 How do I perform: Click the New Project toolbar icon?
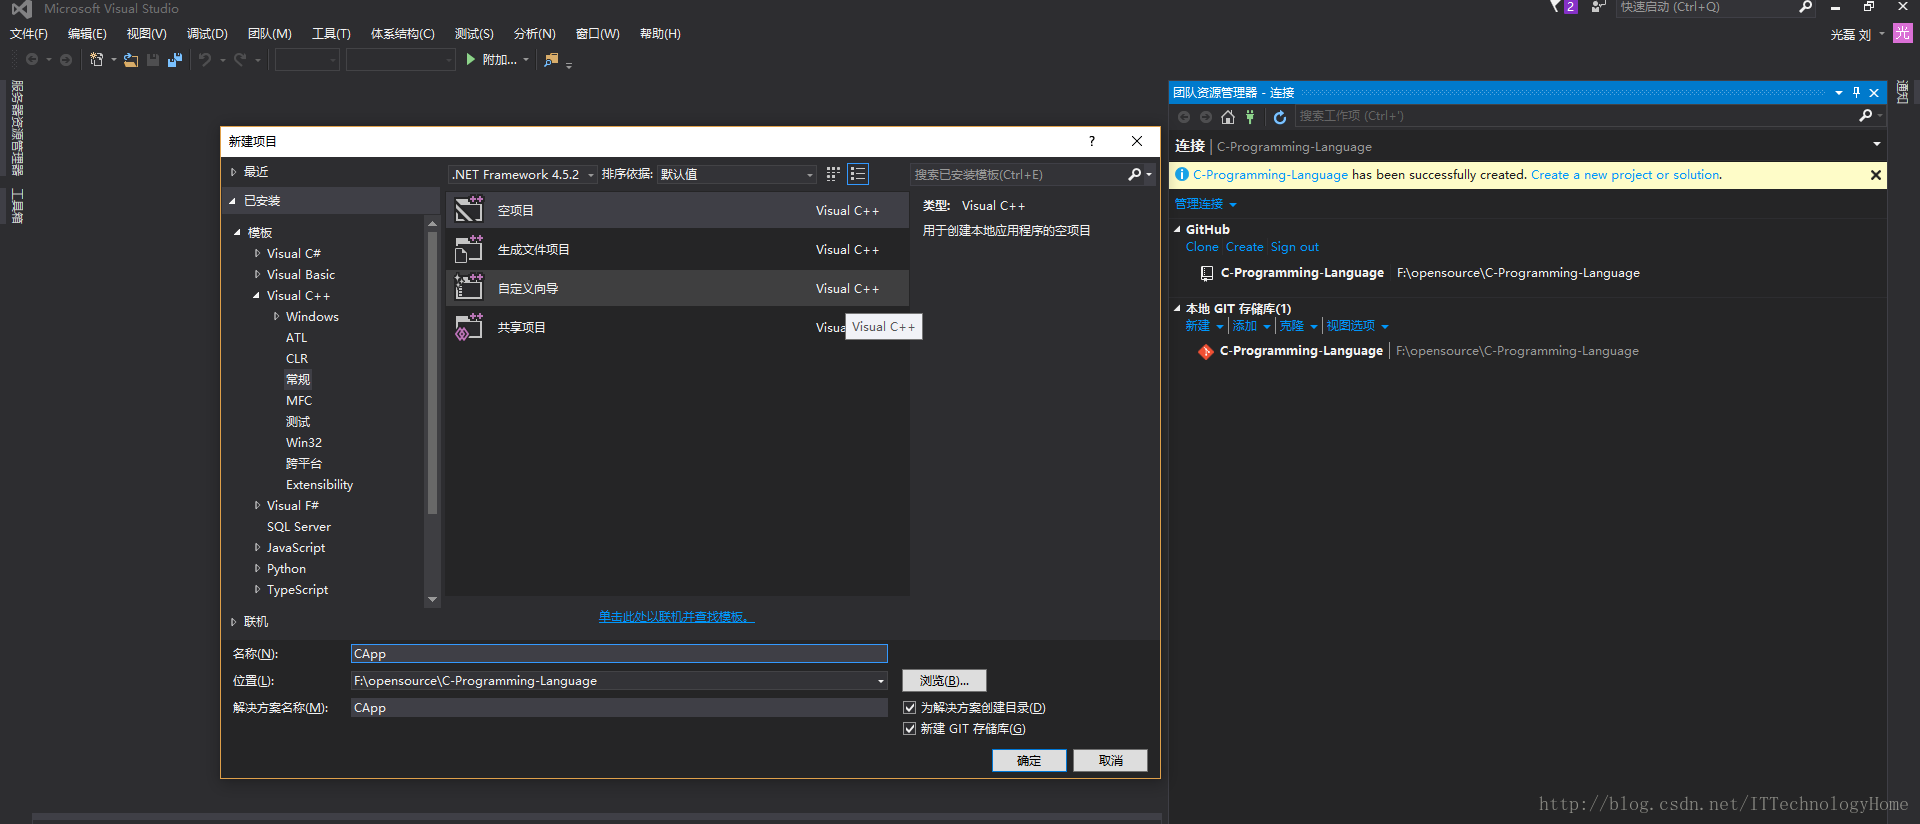pos(96,60)
